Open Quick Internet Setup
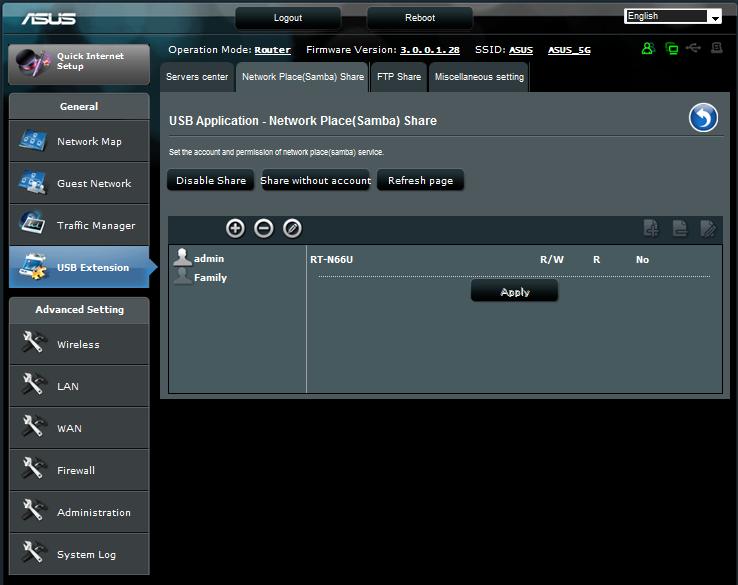 click(x=79, y=64)
